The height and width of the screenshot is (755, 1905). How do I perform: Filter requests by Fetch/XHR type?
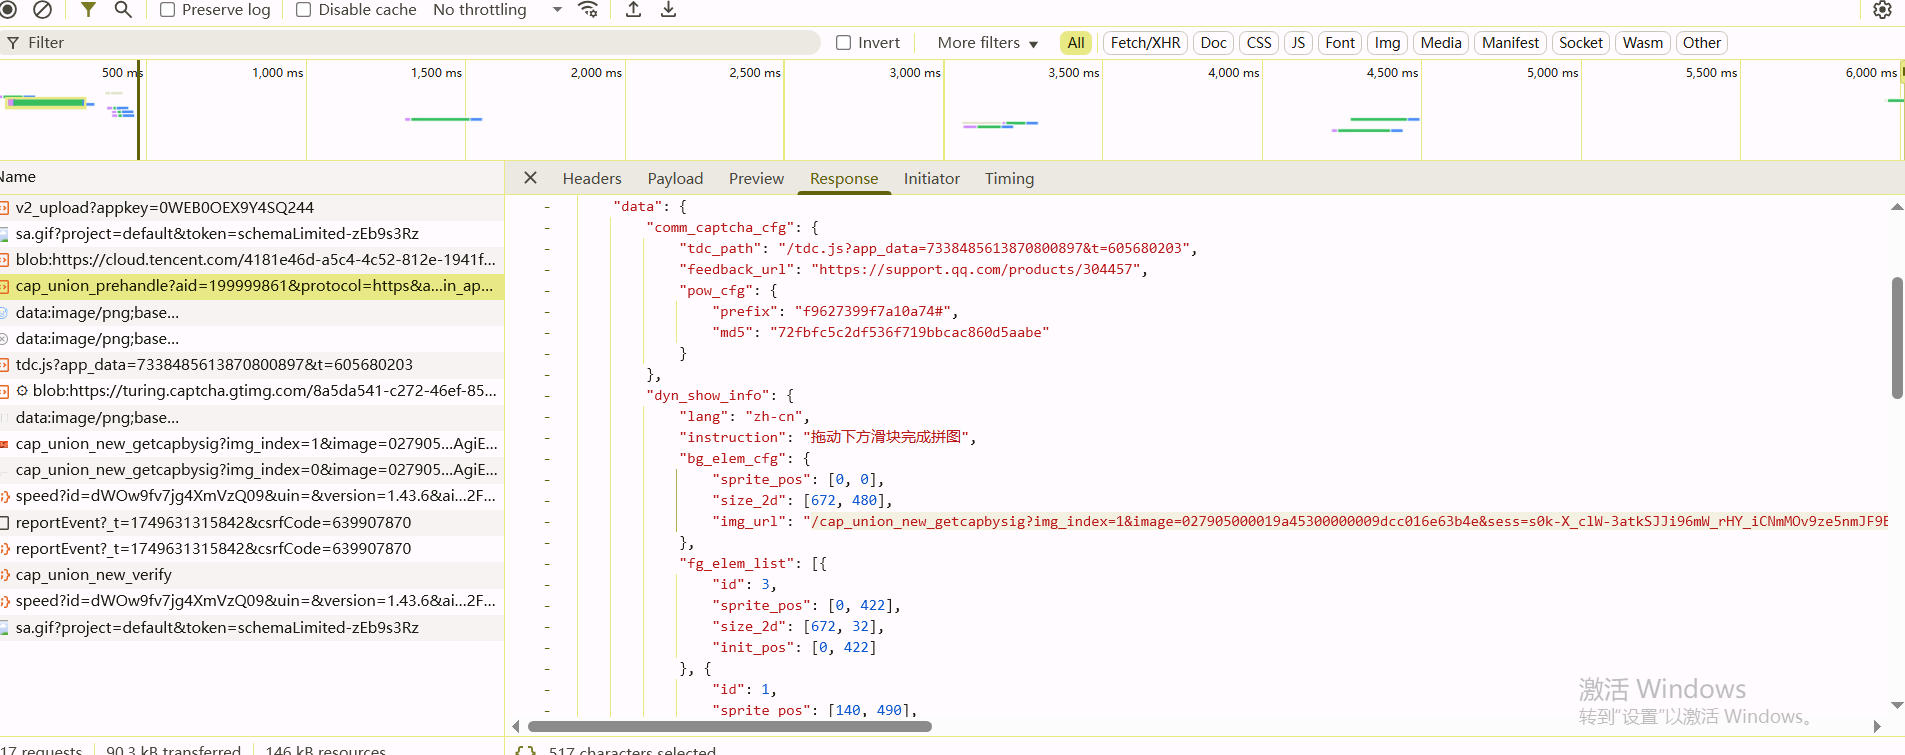(1145, 43)
